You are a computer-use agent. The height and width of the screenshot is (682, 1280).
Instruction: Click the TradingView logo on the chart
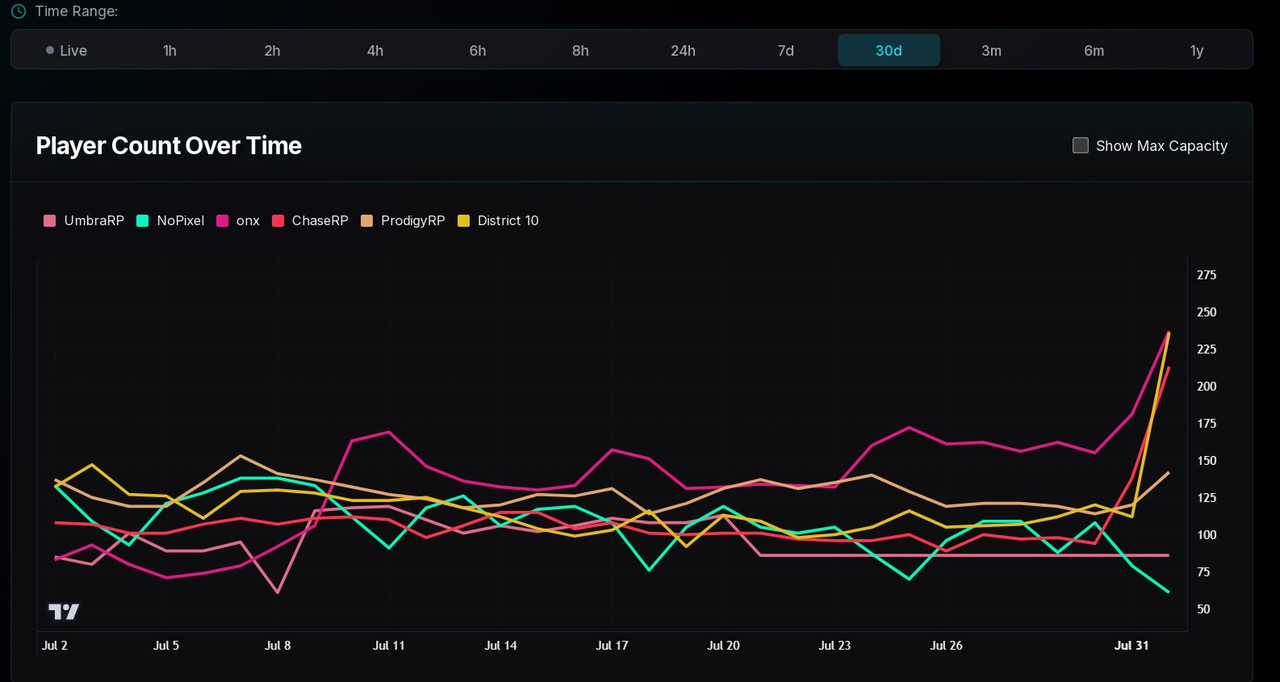click(64, 611)
